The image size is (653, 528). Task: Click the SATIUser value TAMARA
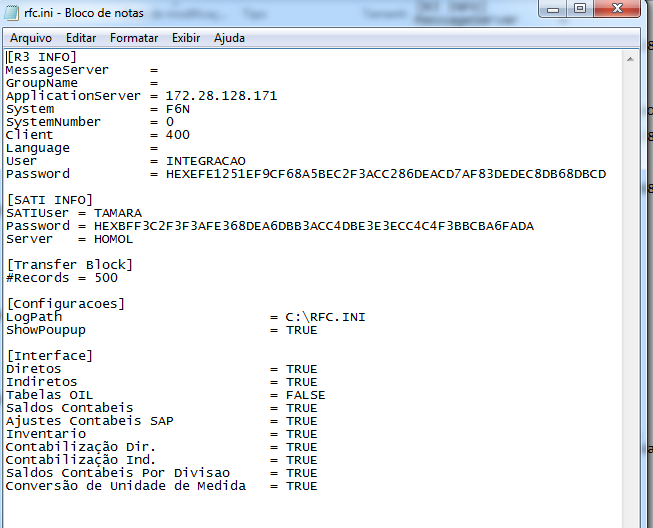(x=118, y=213)
